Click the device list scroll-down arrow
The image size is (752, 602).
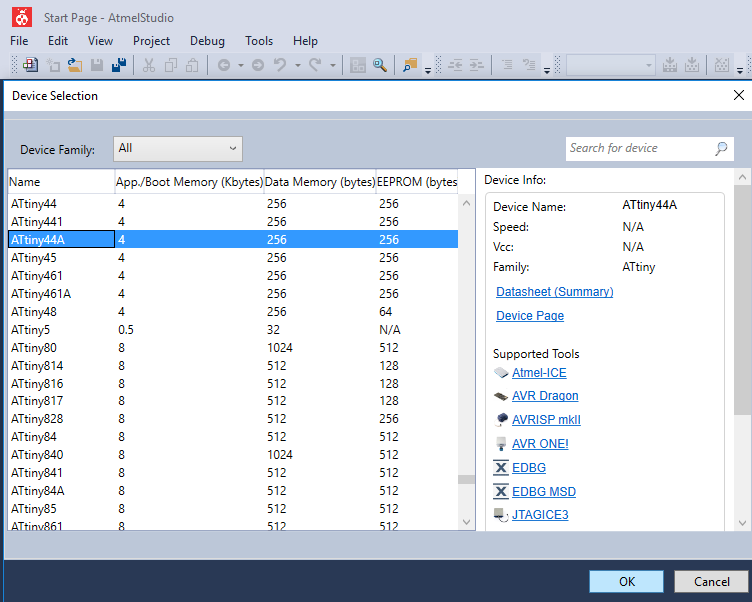[466, 522]
